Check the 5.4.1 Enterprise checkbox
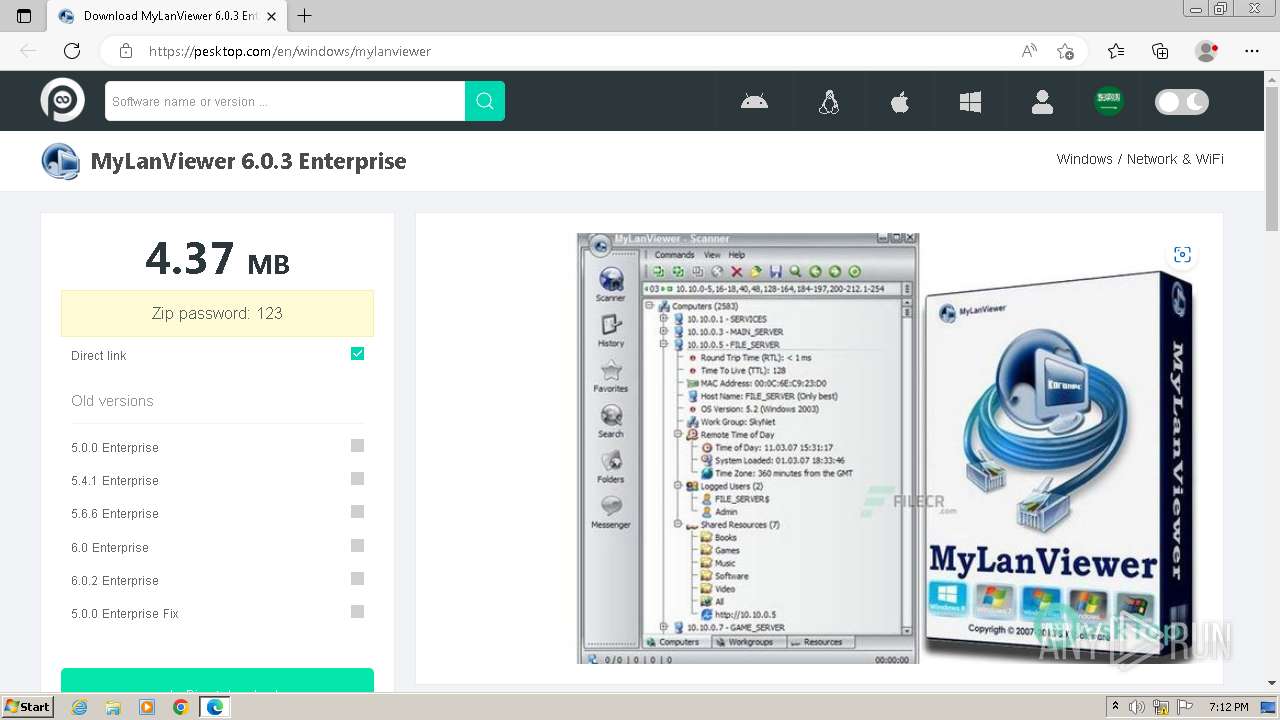 pos(357,479)
